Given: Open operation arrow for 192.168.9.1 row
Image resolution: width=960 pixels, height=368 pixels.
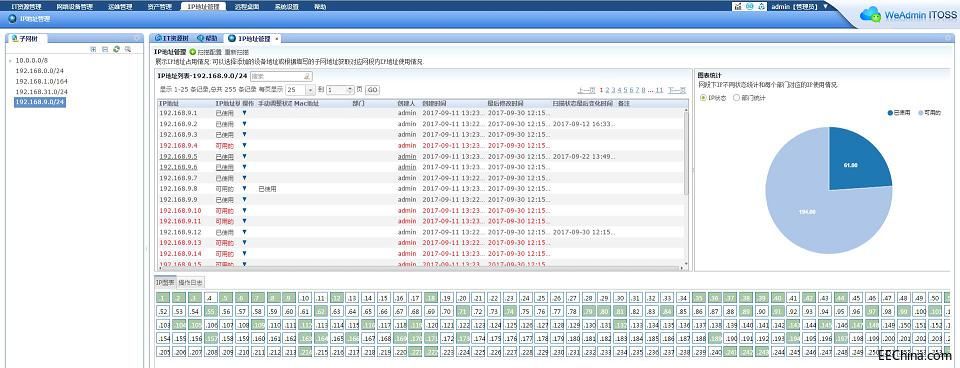Looking at the screenshot, I should tap(245, 113).
